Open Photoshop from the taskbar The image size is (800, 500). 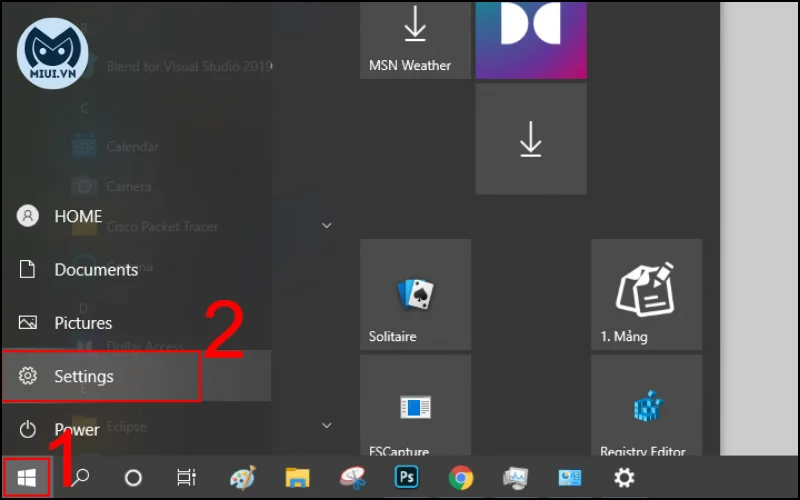click(407, 478)
